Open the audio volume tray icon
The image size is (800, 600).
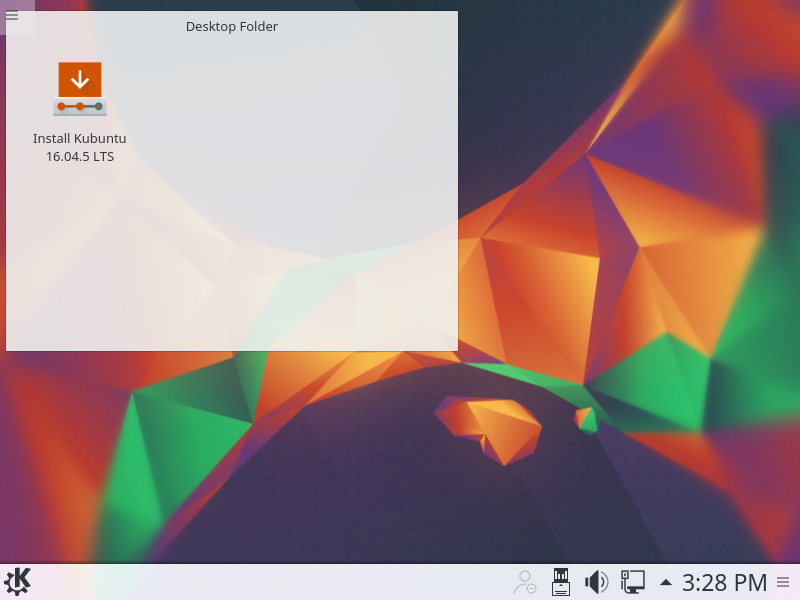coord(596,581)
